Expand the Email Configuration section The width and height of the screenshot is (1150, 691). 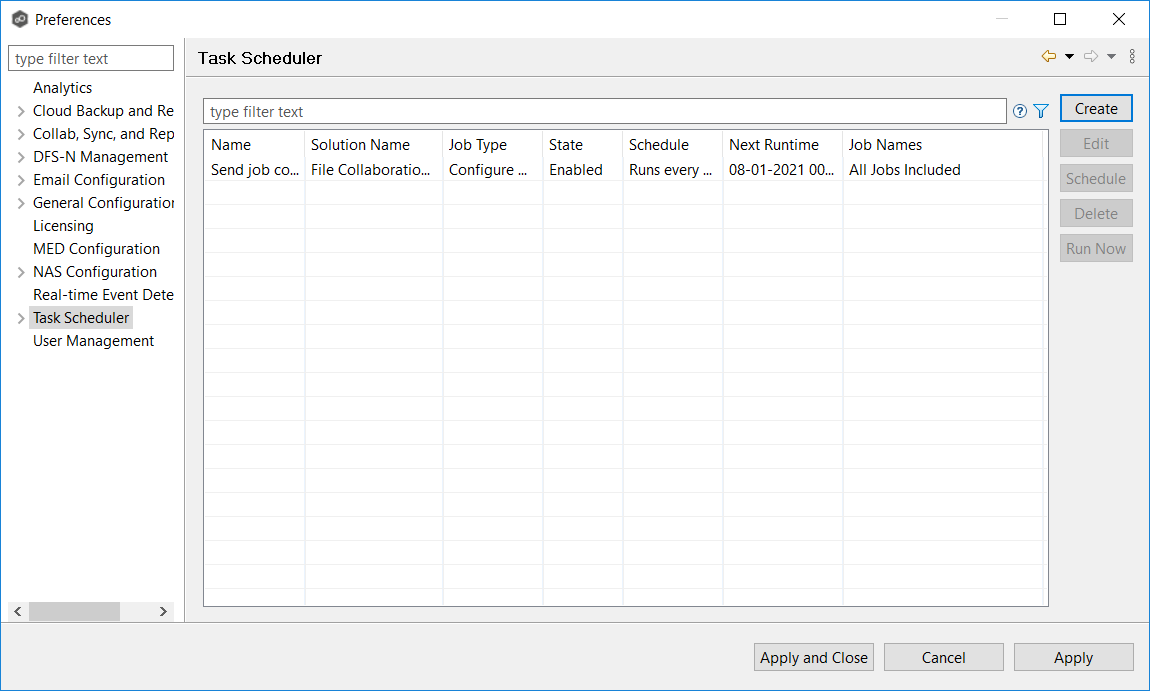[19, 179]
